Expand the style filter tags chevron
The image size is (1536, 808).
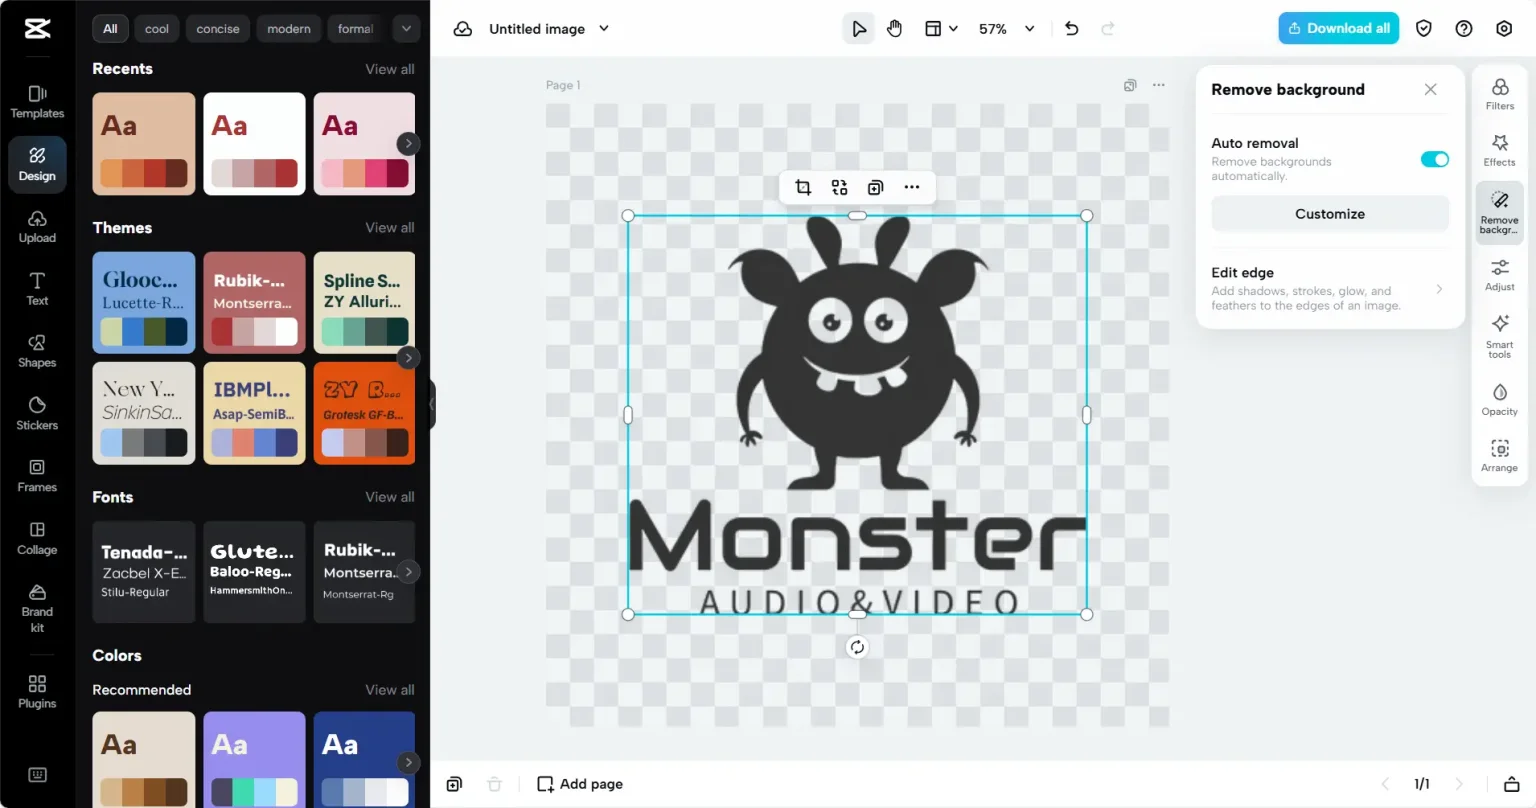406,29
